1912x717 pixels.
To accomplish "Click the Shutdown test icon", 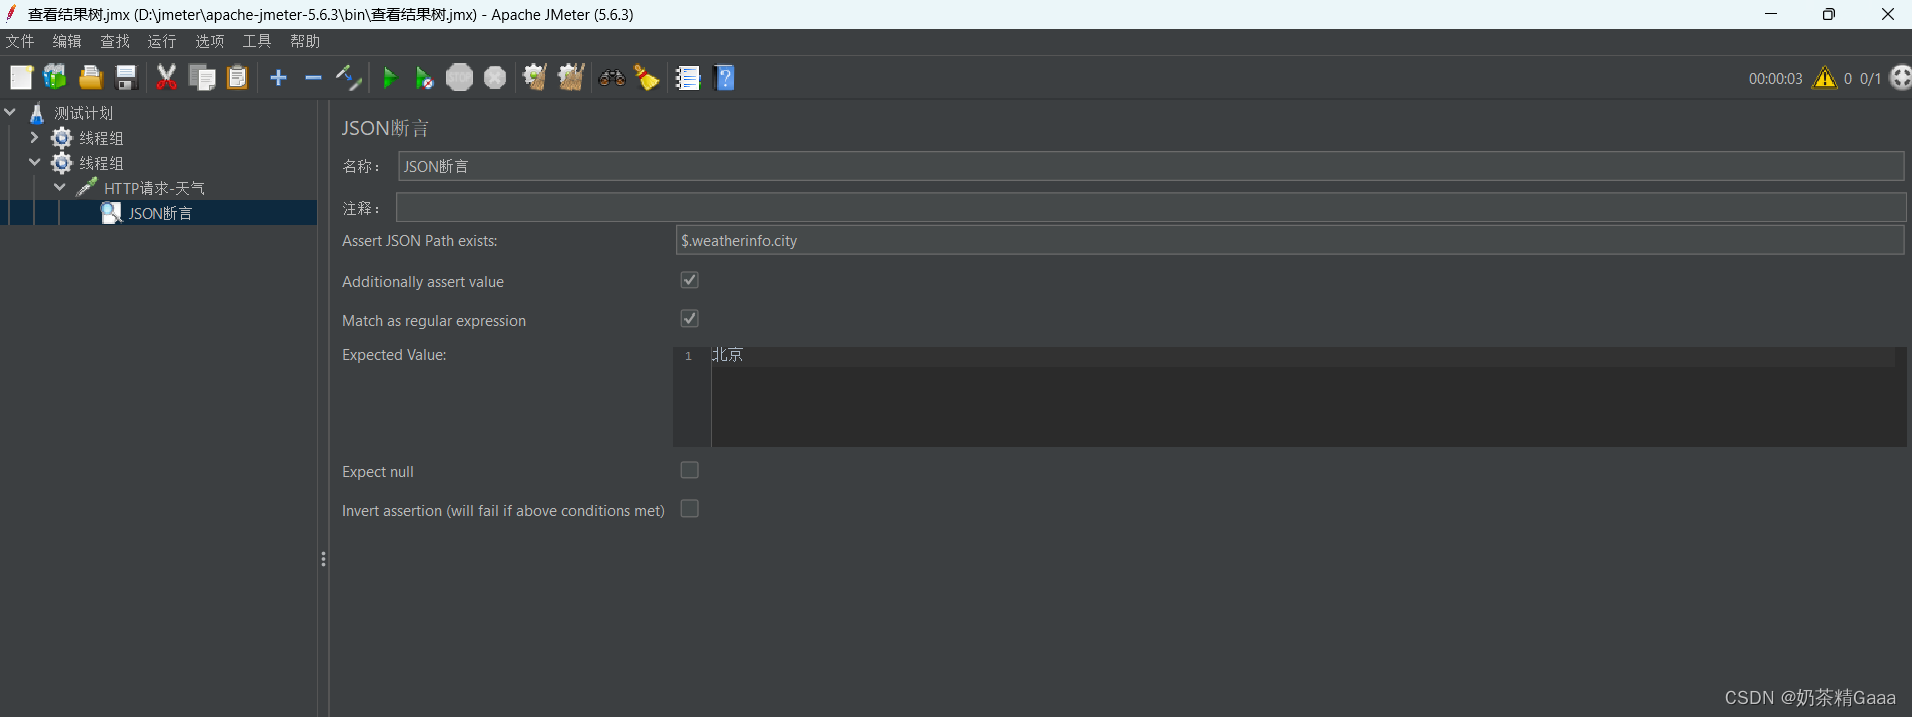I will point(495,78).
